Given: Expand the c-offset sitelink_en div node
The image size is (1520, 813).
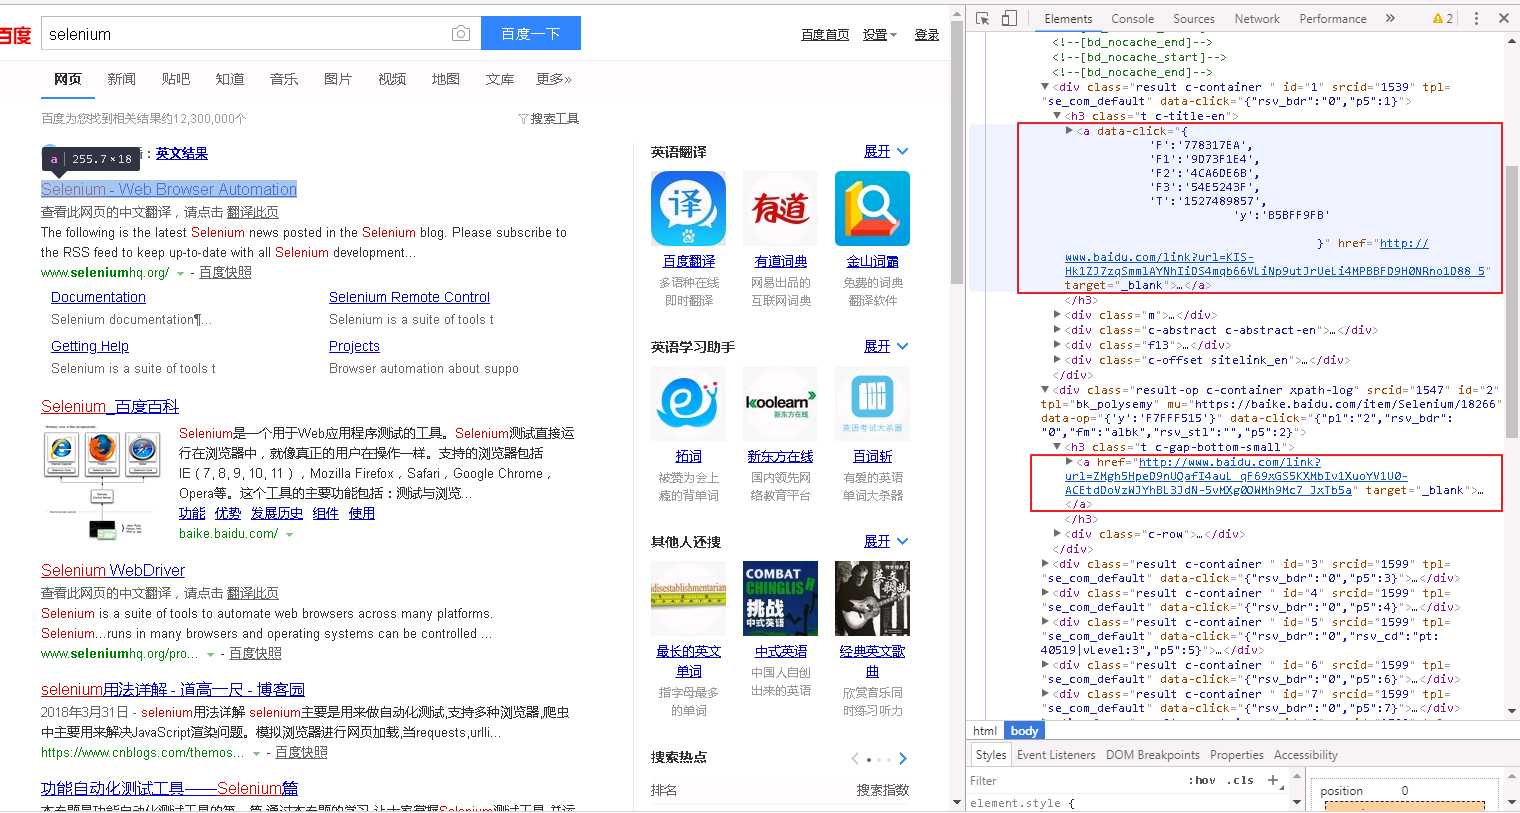Looking at the screenshot, I should click(1057, 360).
